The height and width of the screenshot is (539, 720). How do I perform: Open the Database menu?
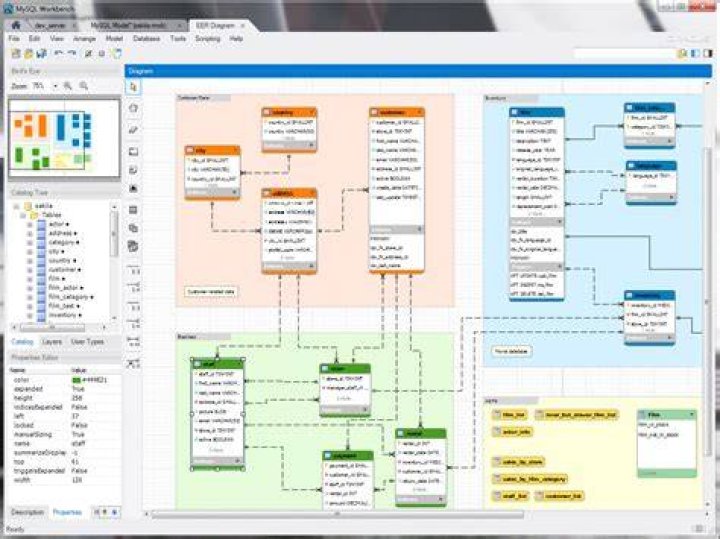coord(146,39)
